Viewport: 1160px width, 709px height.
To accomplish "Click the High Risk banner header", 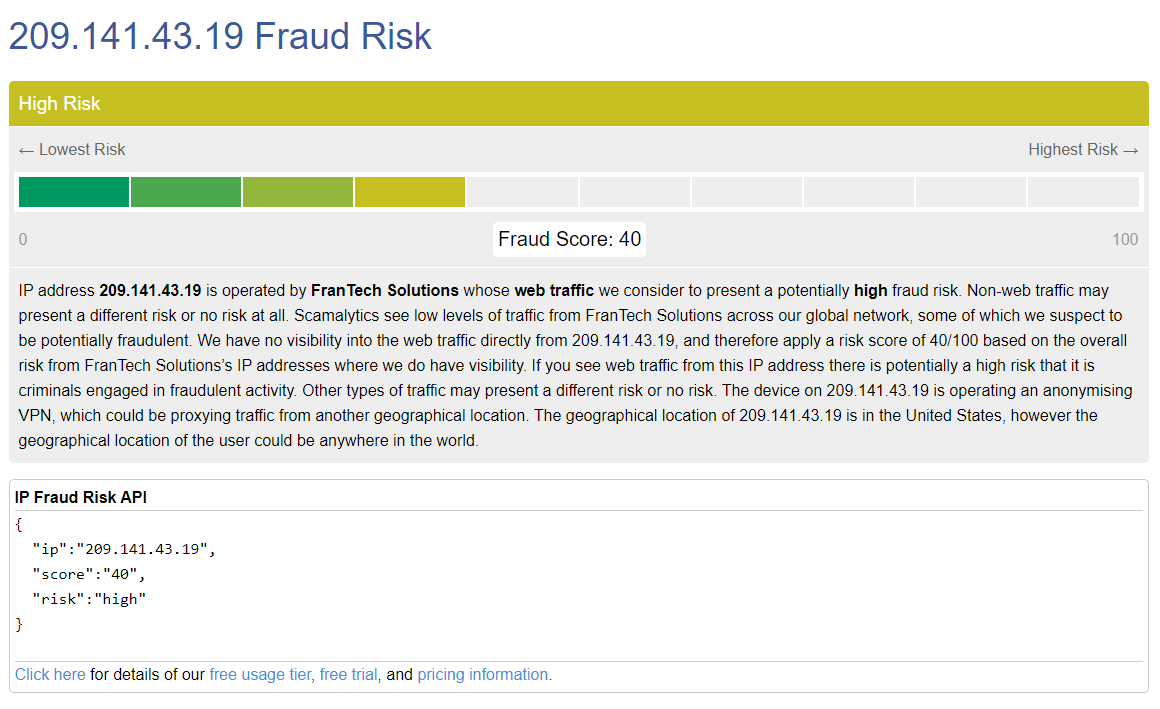I will click(x=60, y=104).
